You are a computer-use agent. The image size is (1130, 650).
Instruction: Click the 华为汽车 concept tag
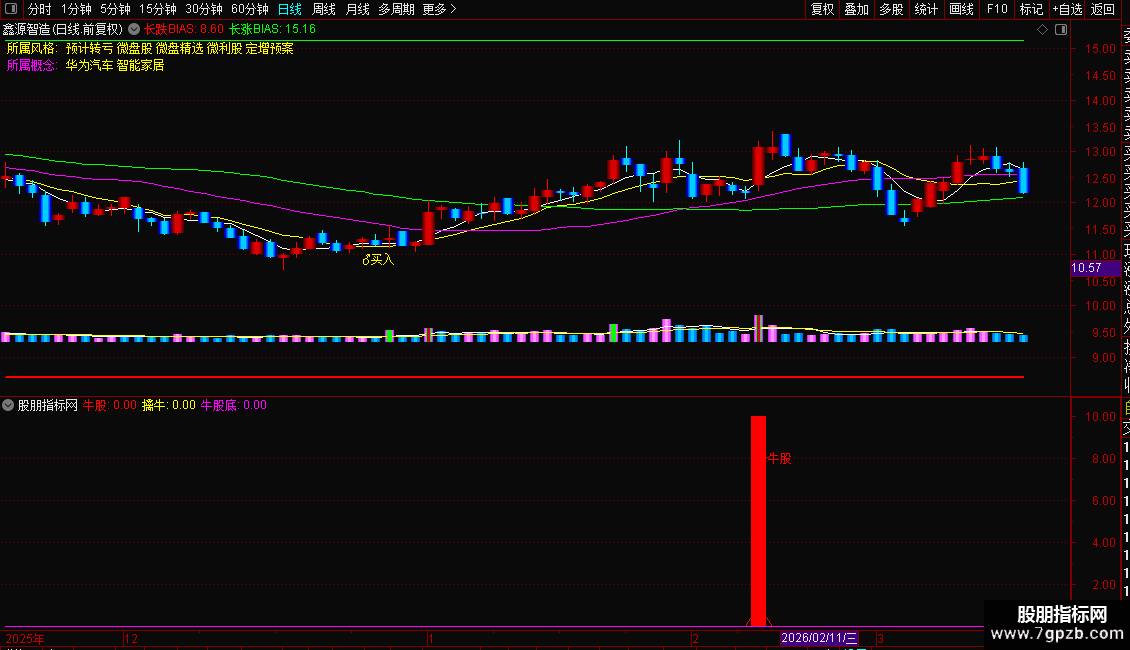point(89,65)
